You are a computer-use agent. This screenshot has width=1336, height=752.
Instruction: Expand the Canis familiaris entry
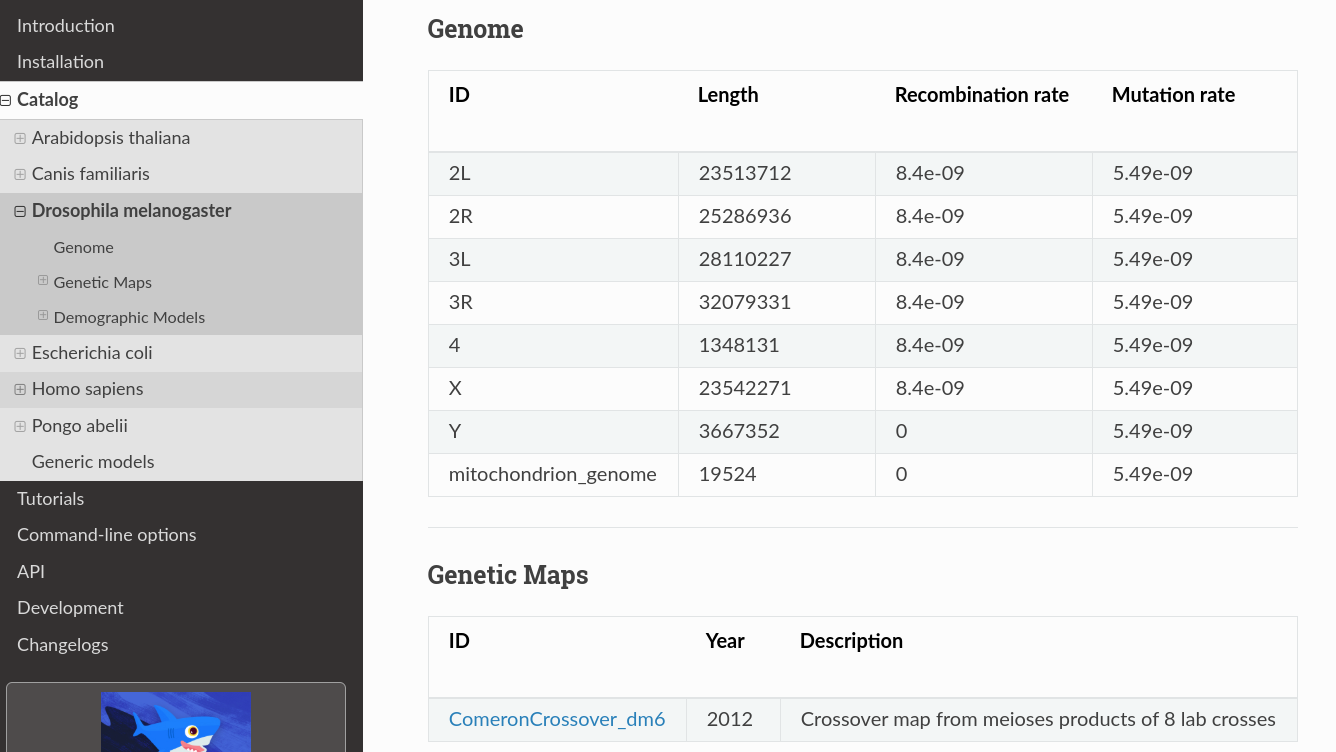click(x=18, y=174)
